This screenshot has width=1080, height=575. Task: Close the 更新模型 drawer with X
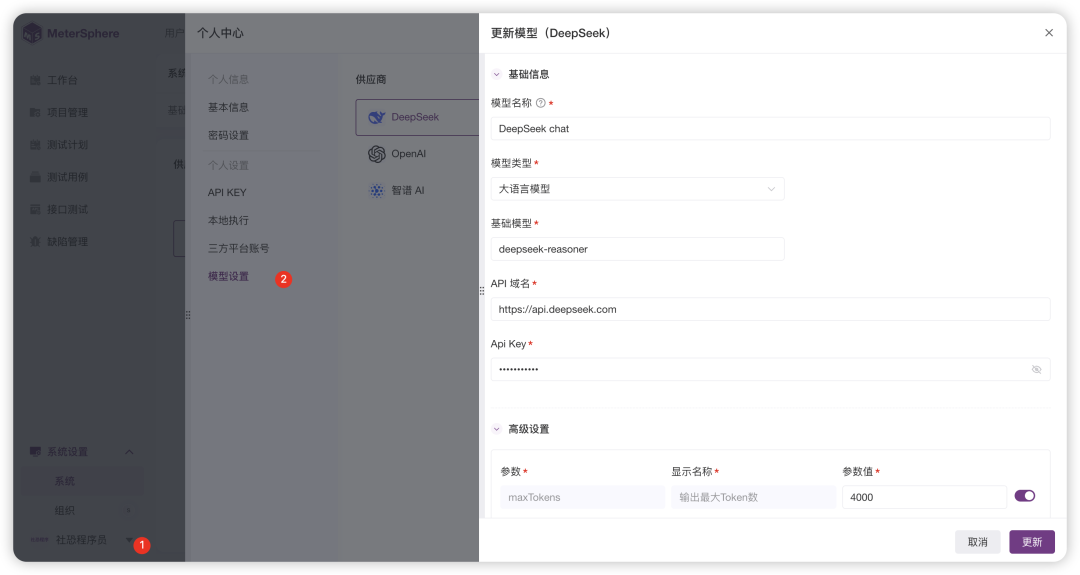(x=1049, y=33)
